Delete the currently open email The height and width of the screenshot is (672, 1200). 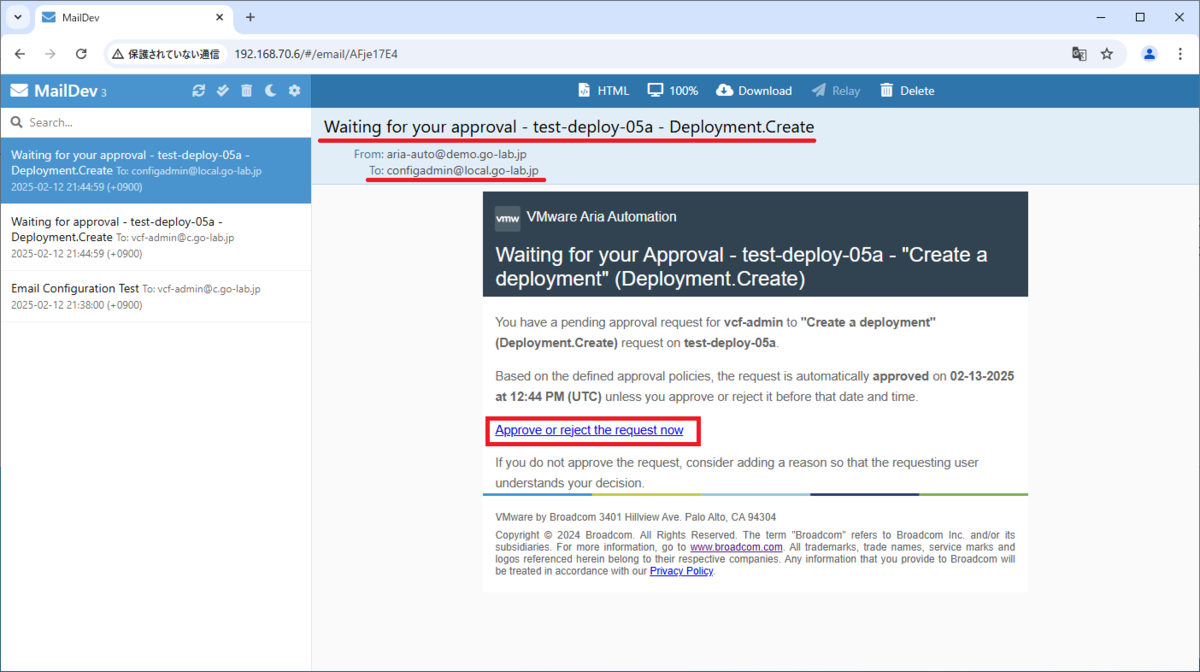[x=907, y=91]
